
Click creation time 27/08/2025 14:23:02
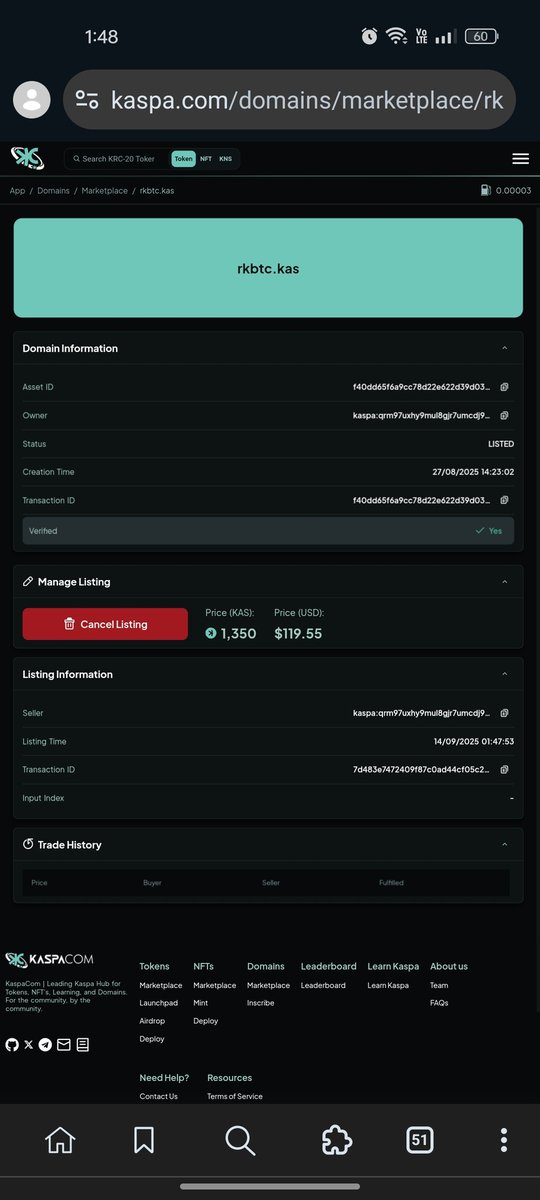coord(472,472)
